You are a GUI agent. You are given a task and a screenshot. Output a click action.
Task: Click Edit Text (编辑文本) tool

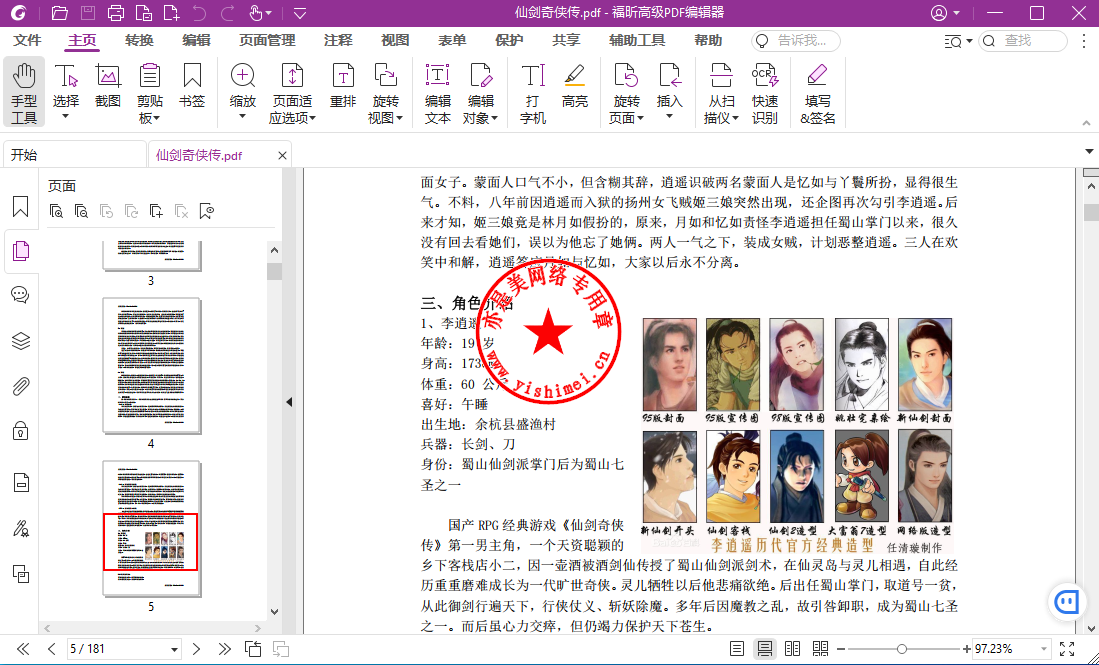click(437, 92)
